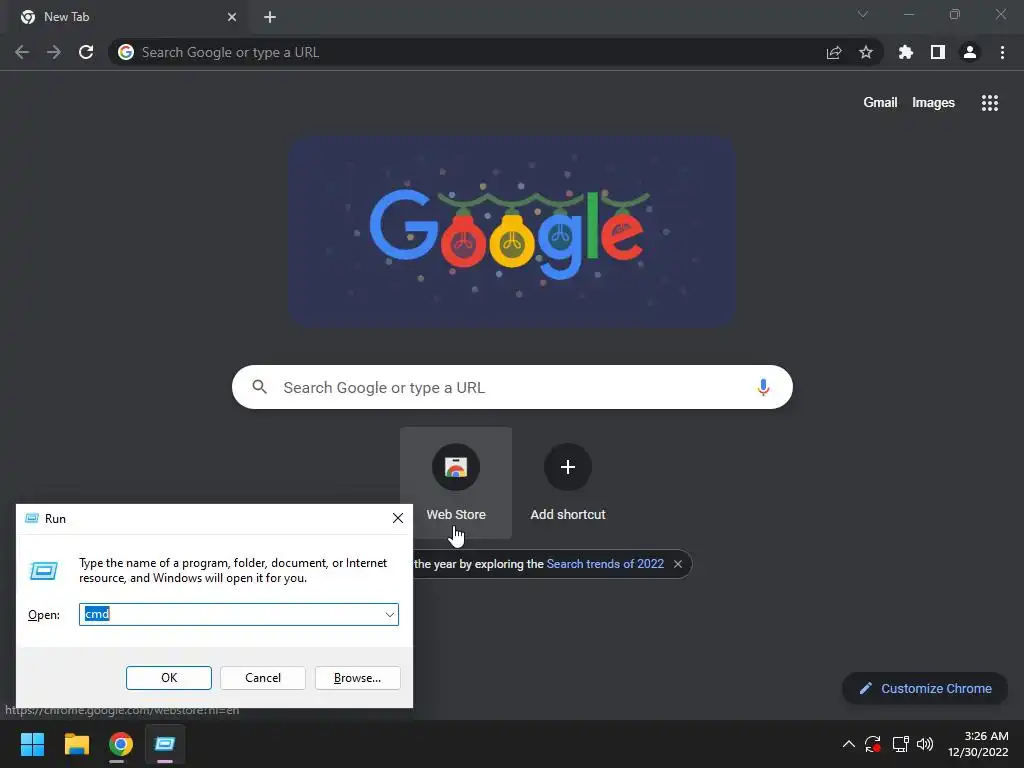The image size is (1024, 768).
Task: Open the Chrome tab search chevron
Action: point(863,14)
